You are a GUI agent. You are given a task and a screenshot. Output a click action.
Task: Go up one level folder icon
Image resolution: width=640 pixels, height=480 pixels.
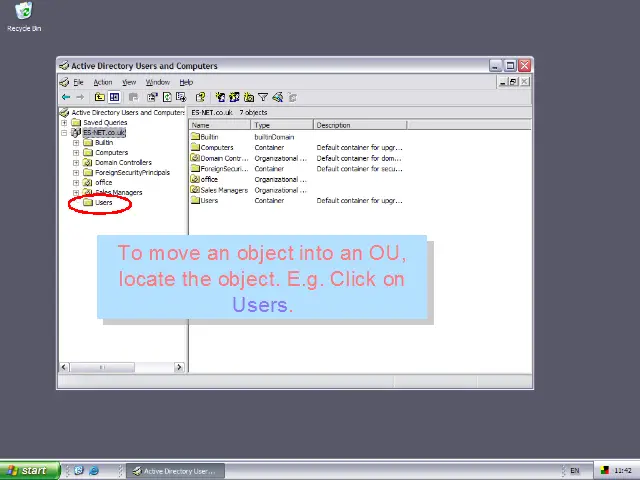(99, 97)
